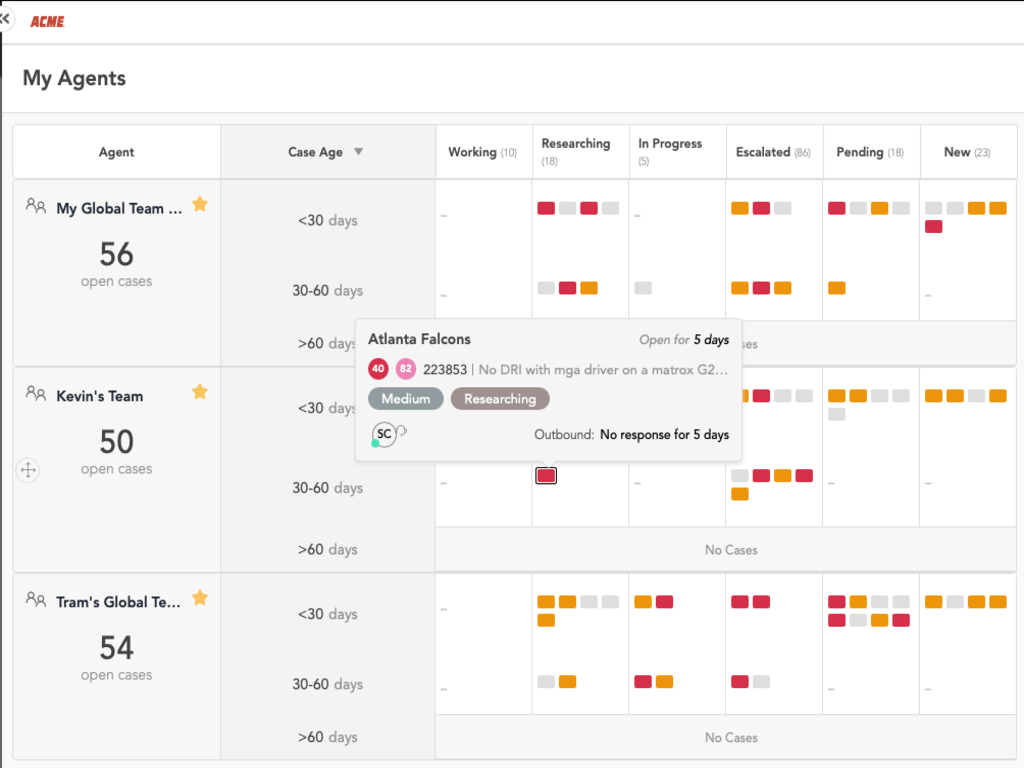Viewport: 1024px width, 768px height.
Task: Click the SC agent avatar in the tooltip
Action: point(384,434)
